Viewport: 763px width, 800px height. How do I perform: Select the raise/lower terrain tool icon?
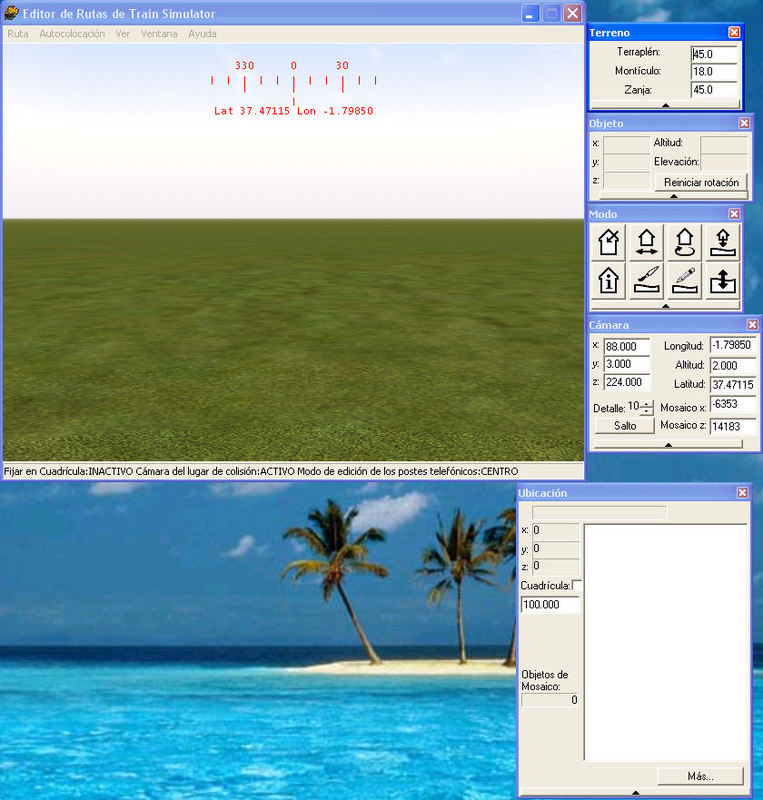click(721, 280)
